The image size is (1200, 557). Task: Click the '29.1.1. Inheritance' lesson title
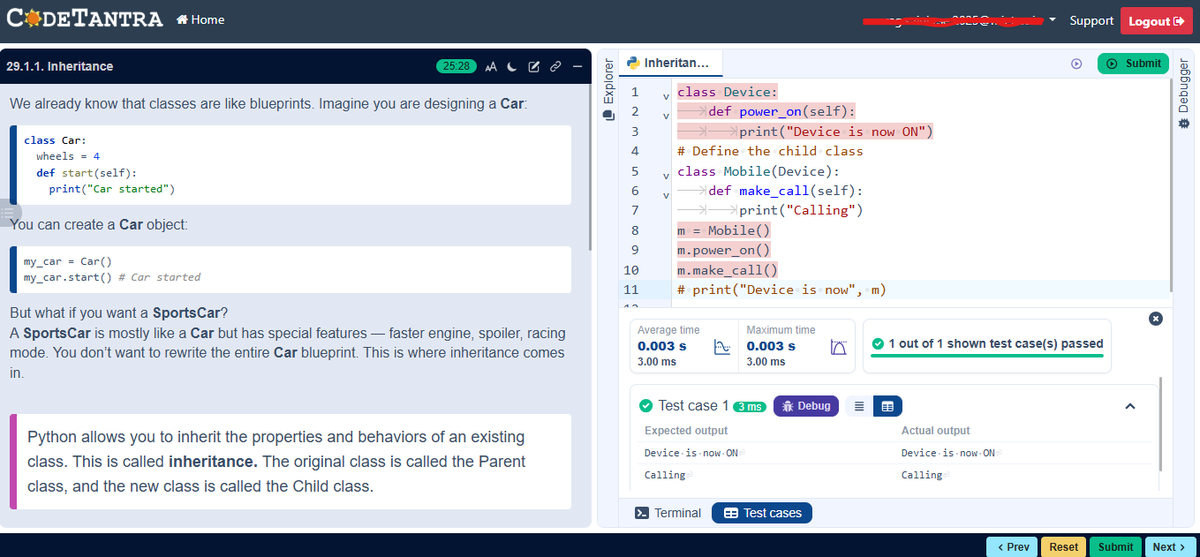(x=59, y=66)
